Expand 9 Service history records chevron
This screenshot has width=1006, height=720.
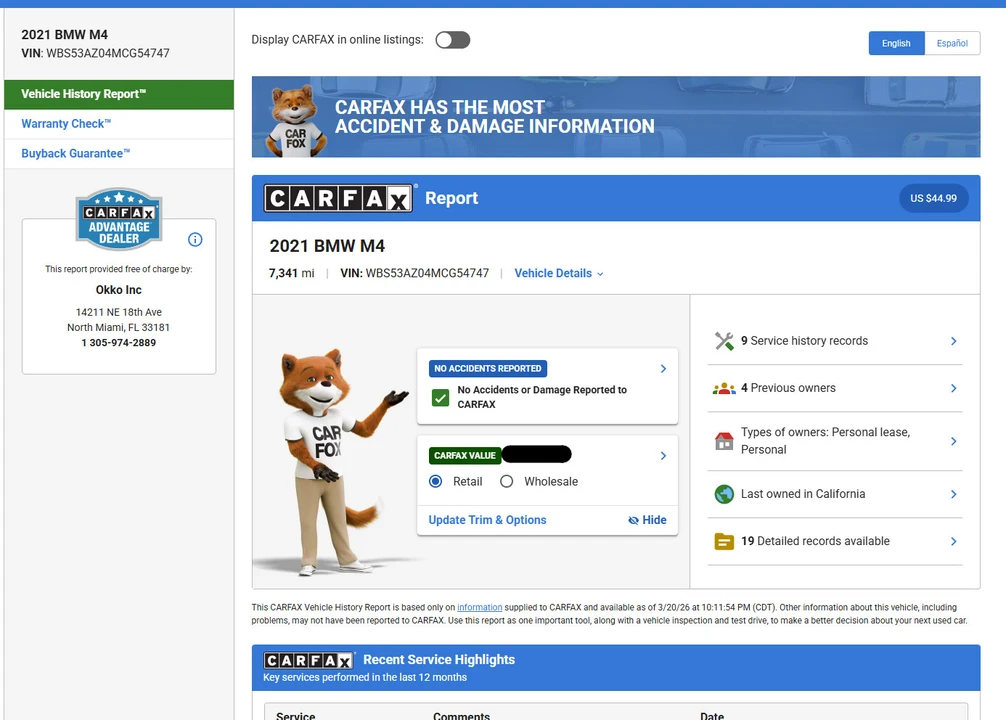953,341
